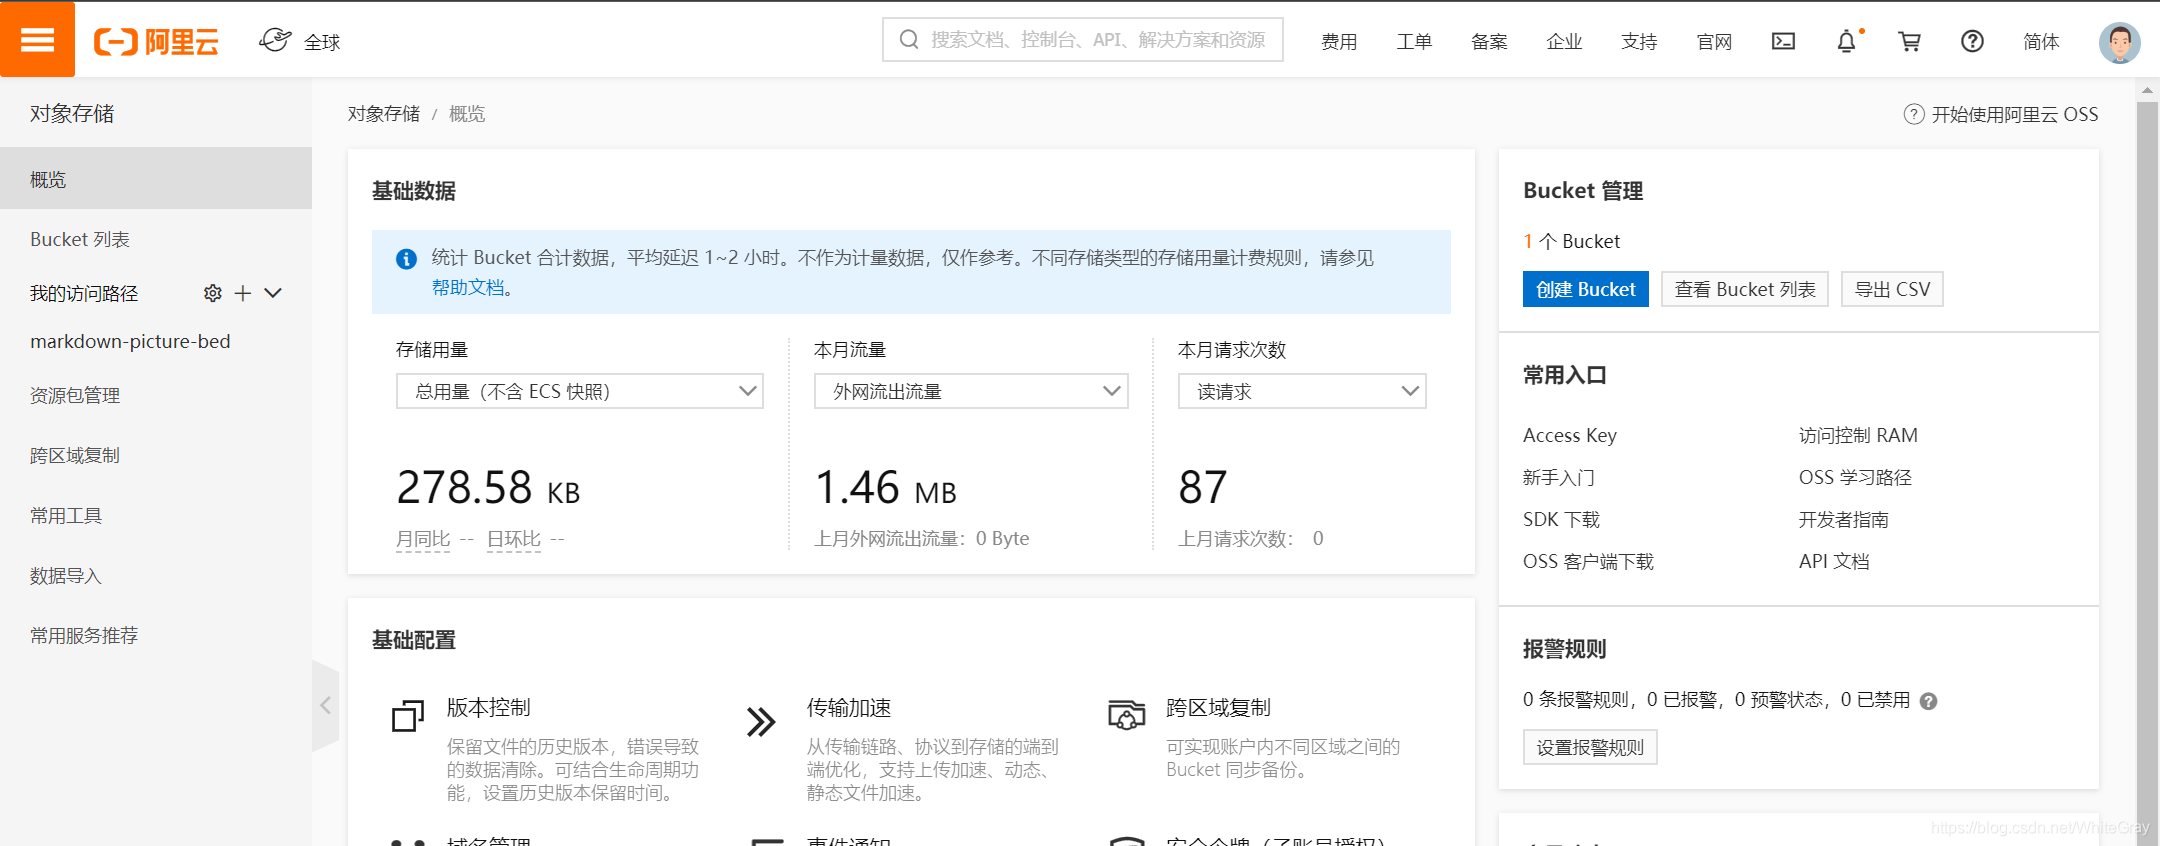Focus the top search input field
Image resolution: width=2160 pixels, height=846 pixels.
(1083, 40)
